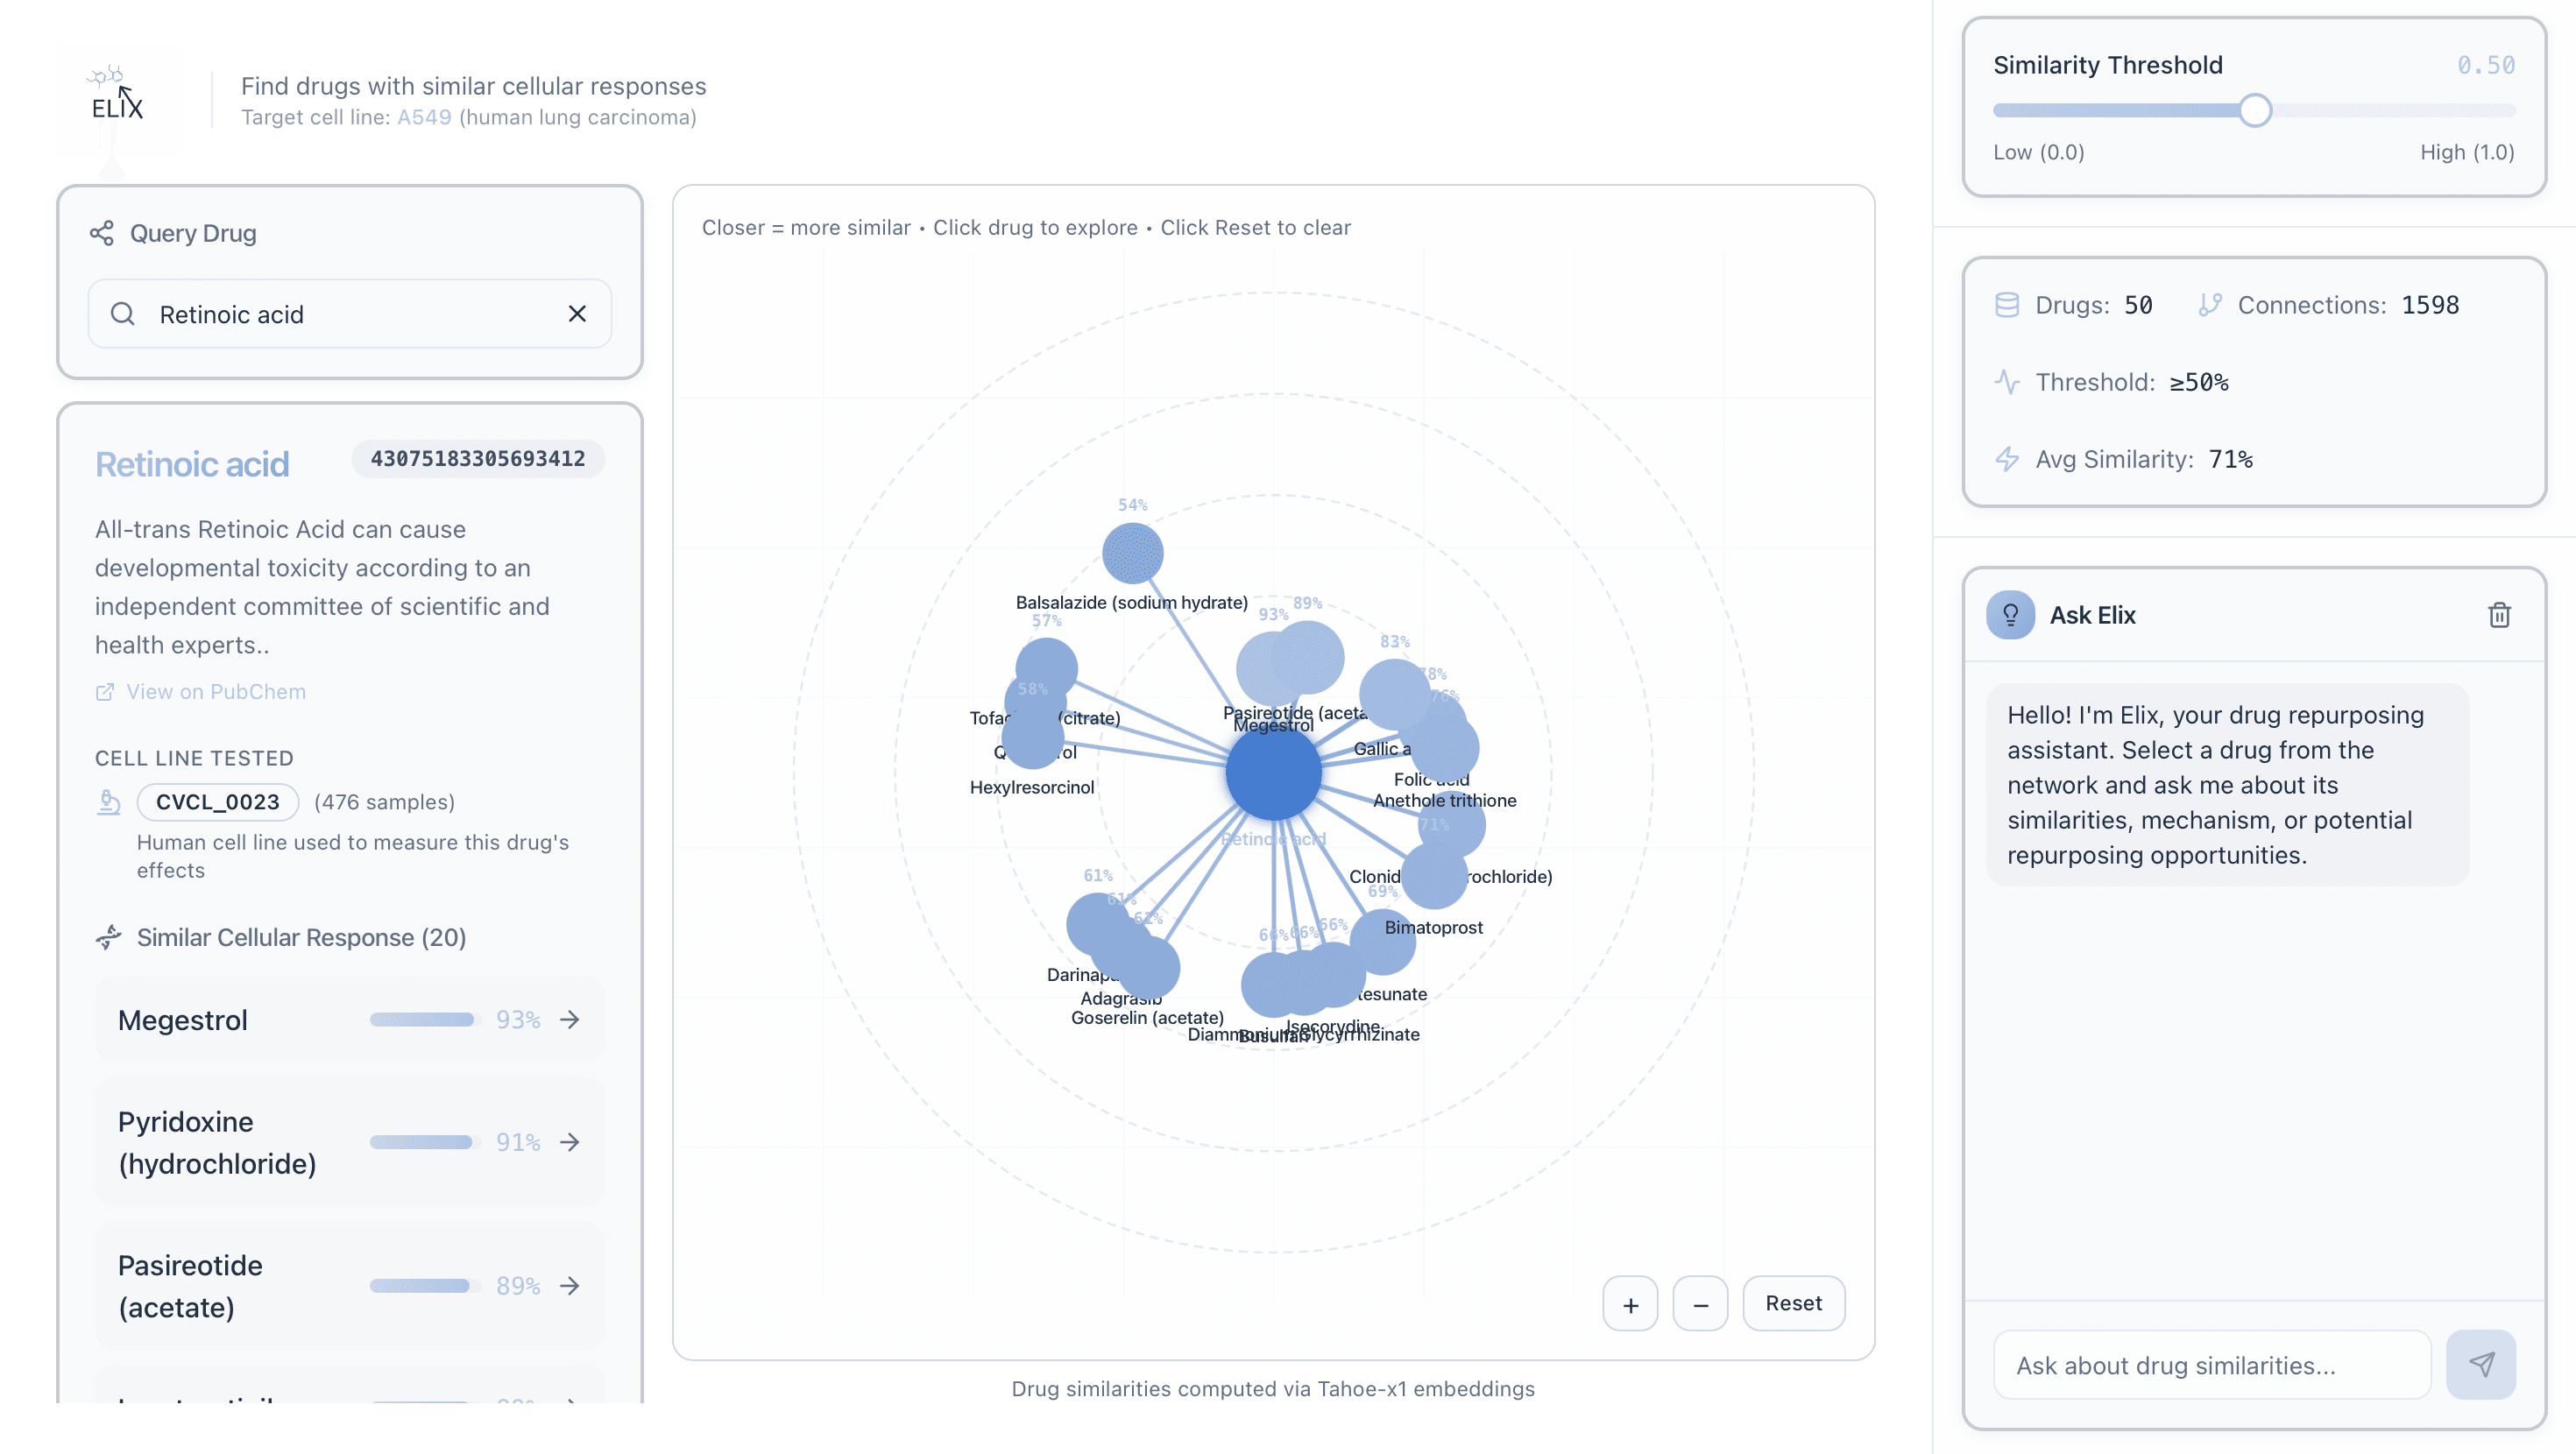Focus the Ask about drug similarities field
This screenshot has height=1454, width=2576.
pyautogui.click(x=2212, y=1365)
